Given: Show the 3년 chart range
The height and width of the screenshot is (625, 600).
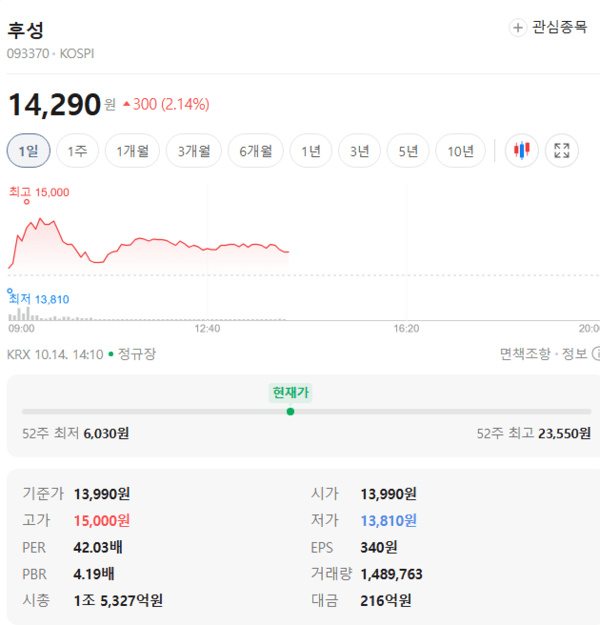Looking at the screenshot, I should coord(360,151).
